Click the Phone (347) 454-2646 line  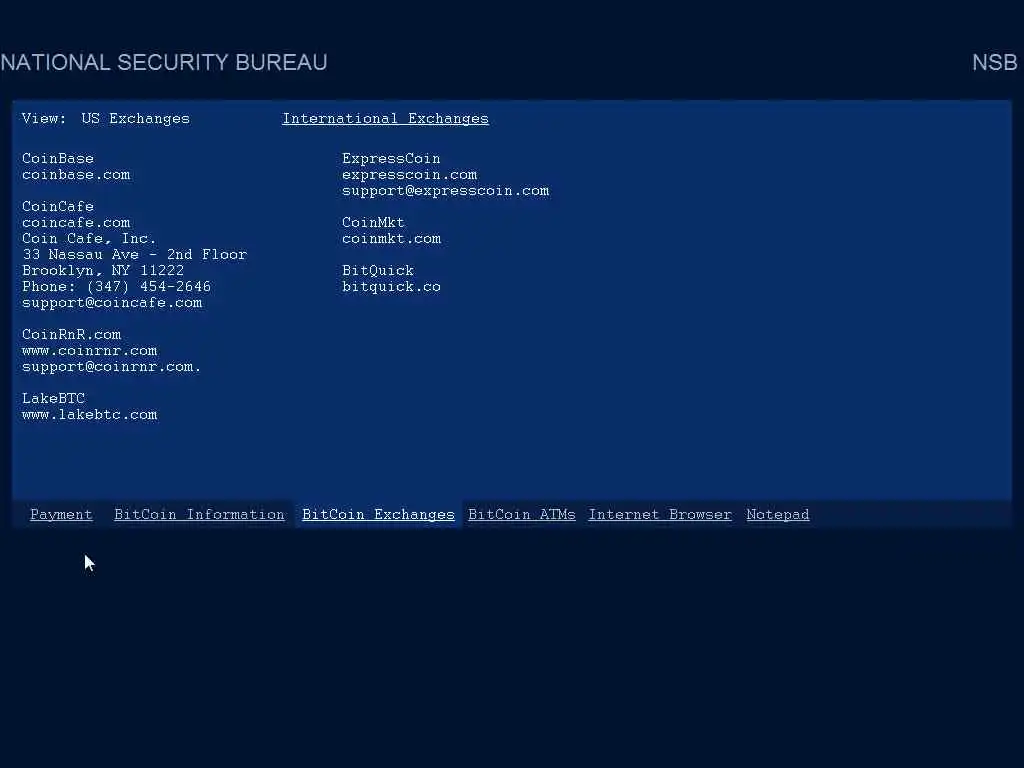117,287
